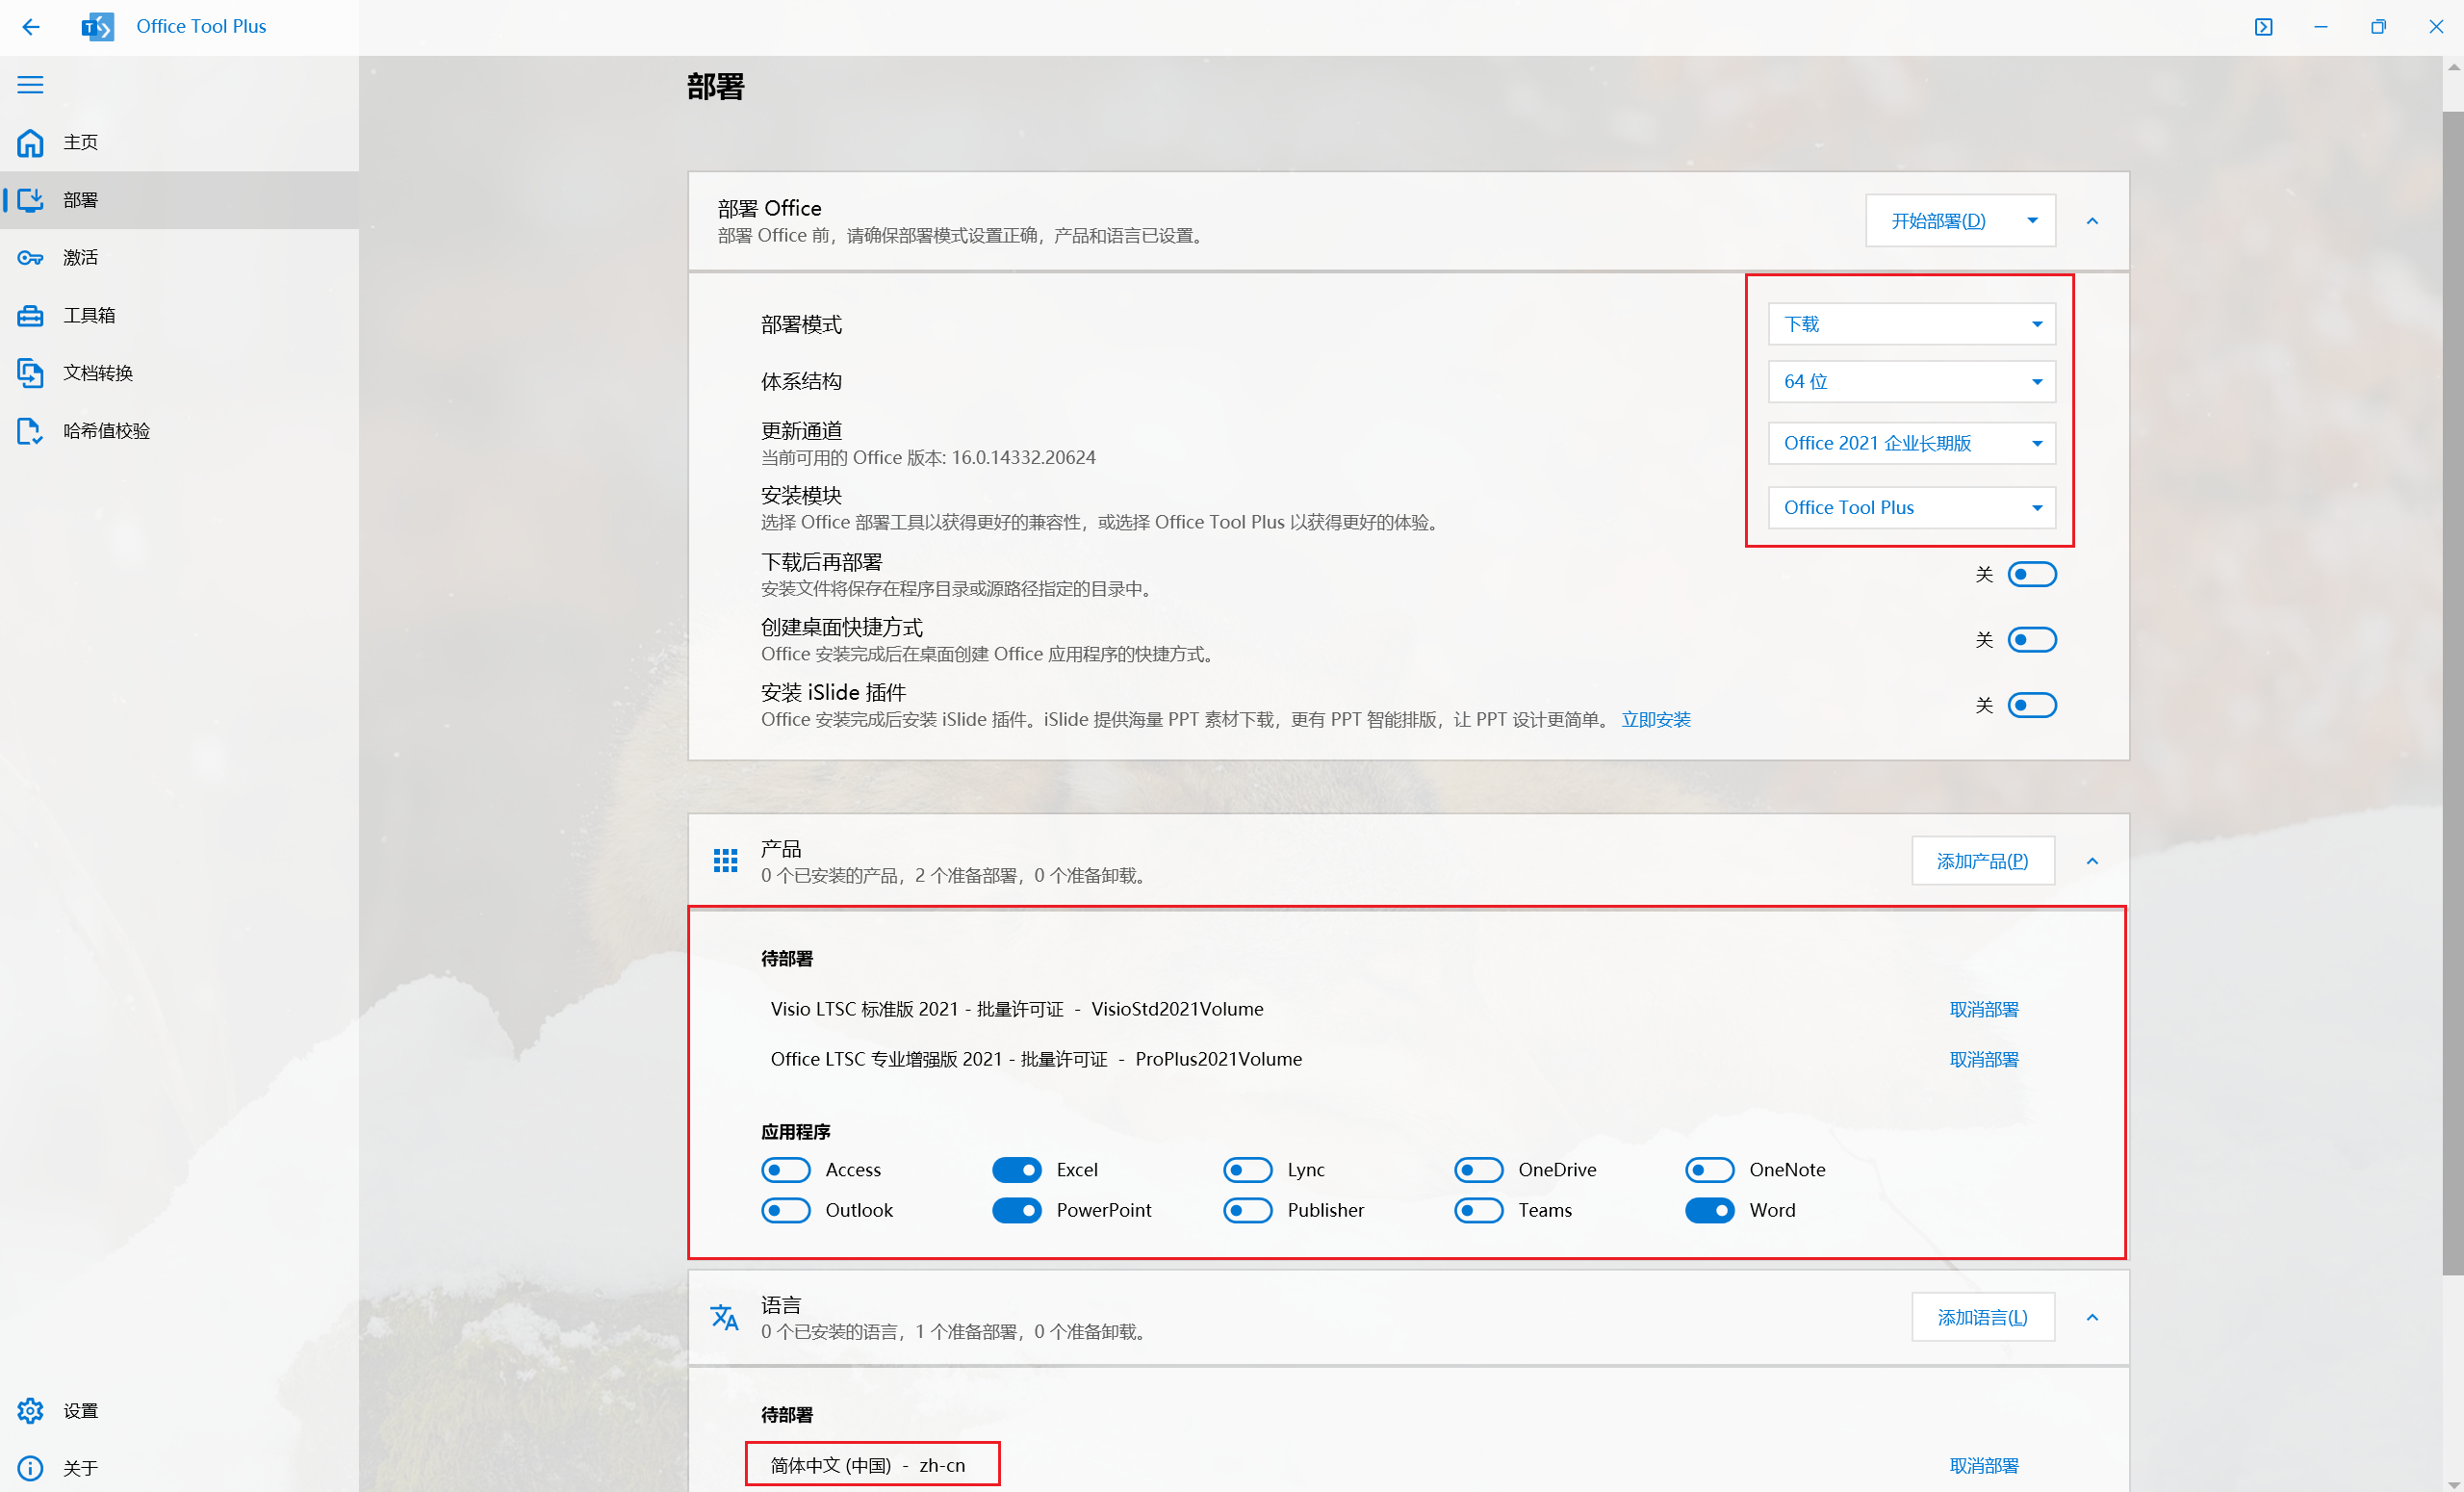
Task: Enable the Publisher application toggle
Action: click(x=1247, y=1210)
